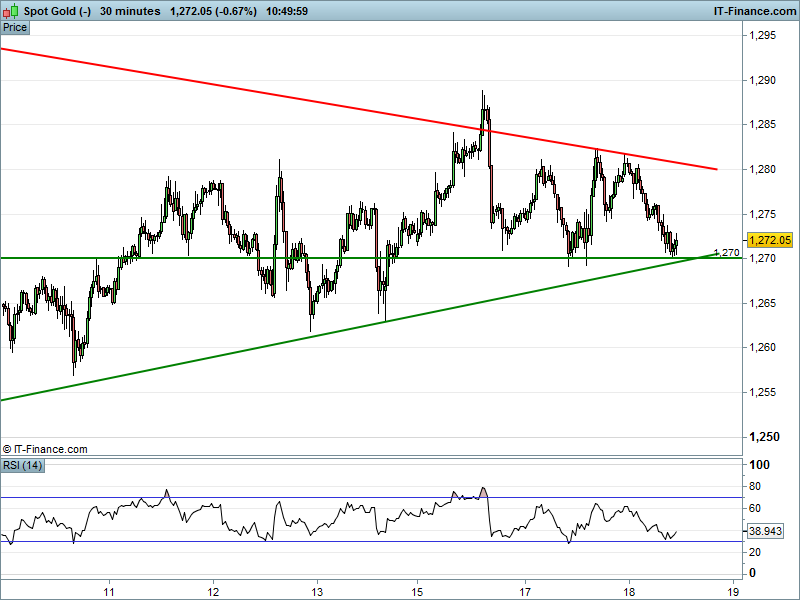Click the bold 1,250 price axis label

click(764, 437)
